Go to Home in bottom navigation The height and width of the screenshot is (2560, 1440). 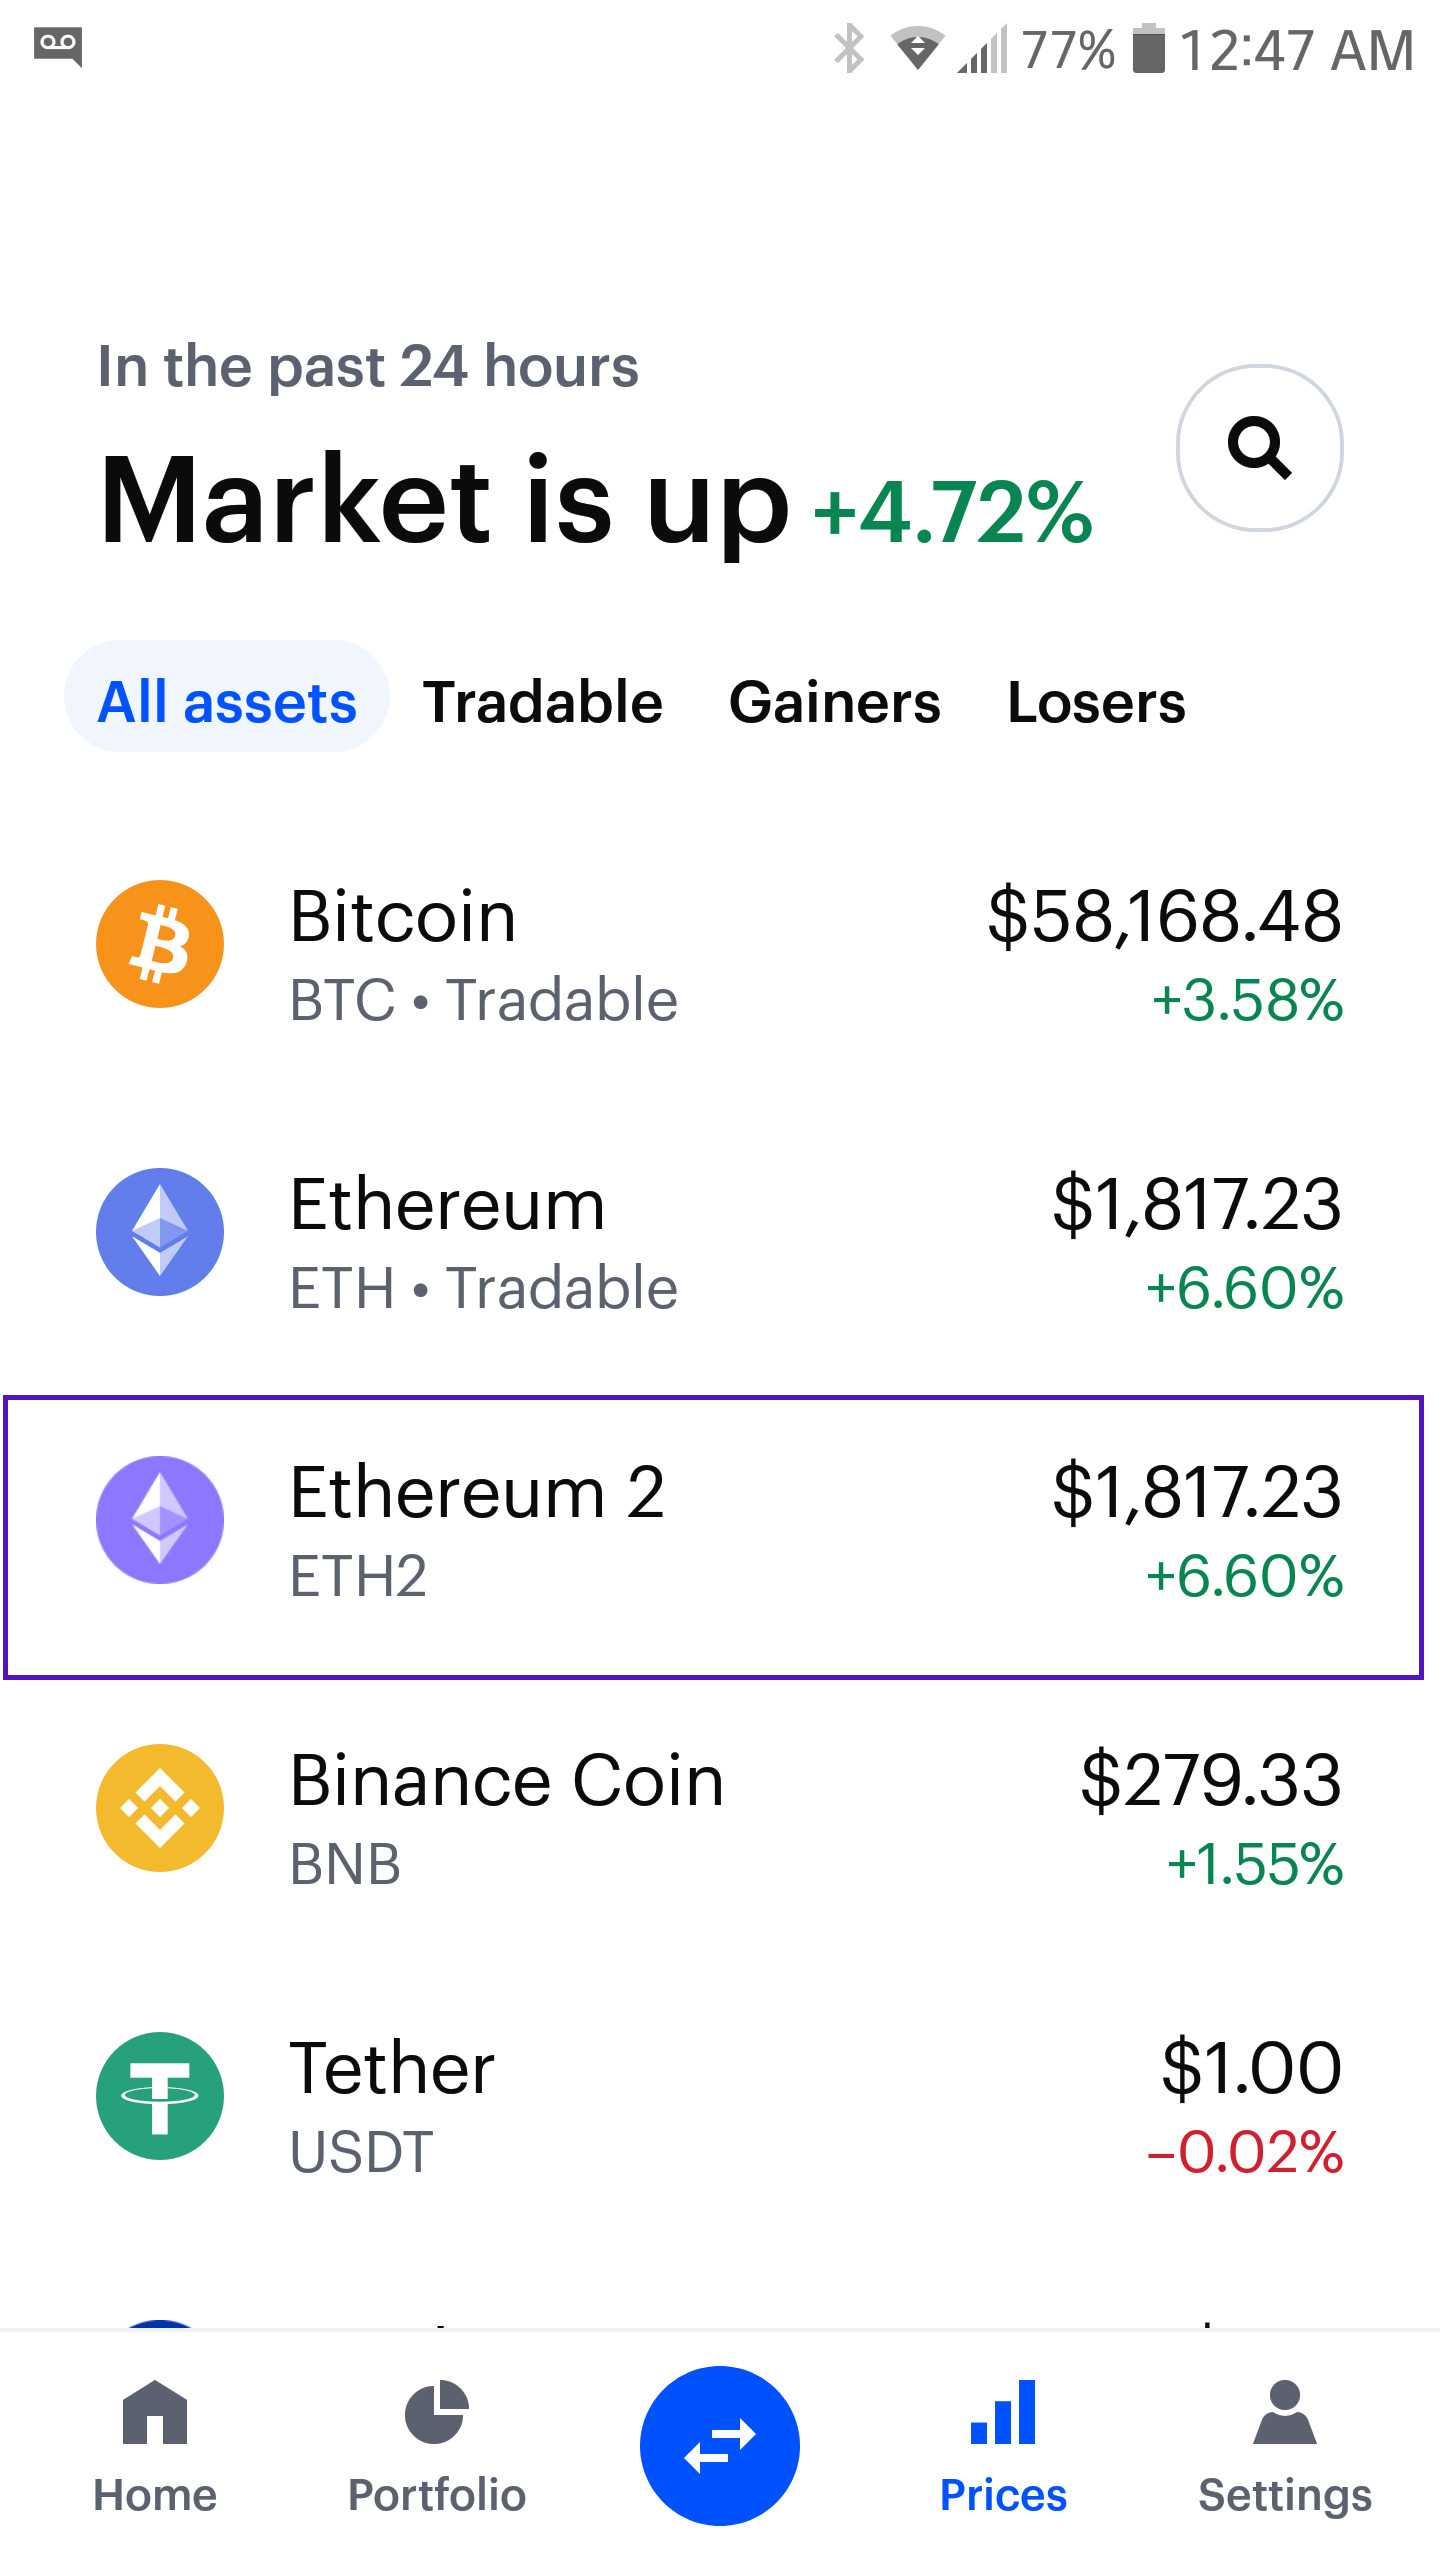point(155,2448)
